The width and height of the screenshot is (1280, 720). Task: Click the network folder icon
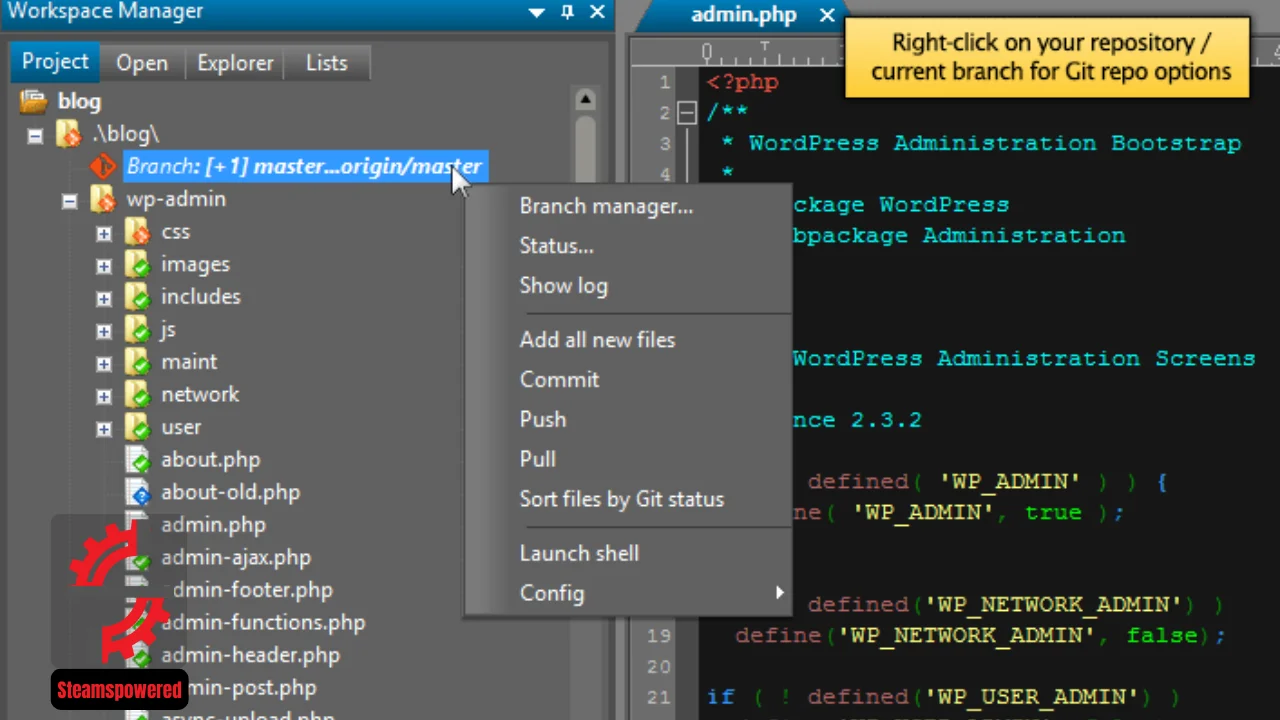point(137,394)
